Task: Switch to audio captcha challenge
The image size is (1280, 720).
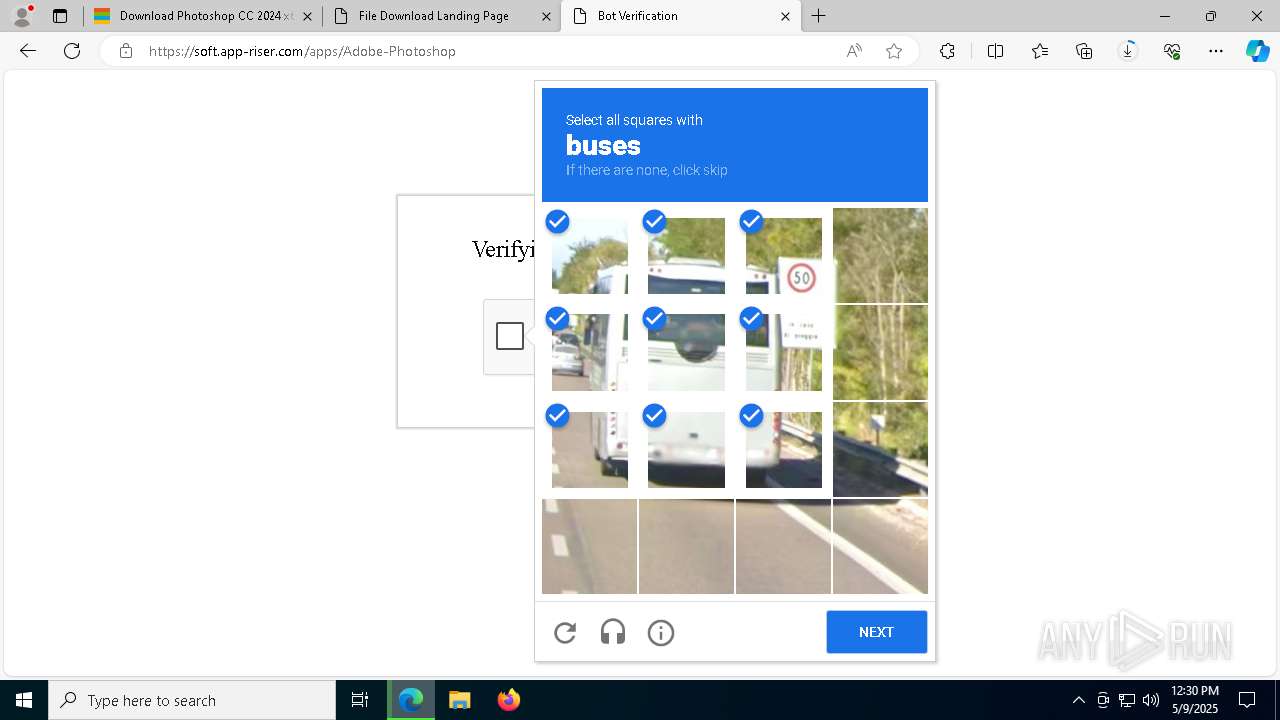Action: 613,632
